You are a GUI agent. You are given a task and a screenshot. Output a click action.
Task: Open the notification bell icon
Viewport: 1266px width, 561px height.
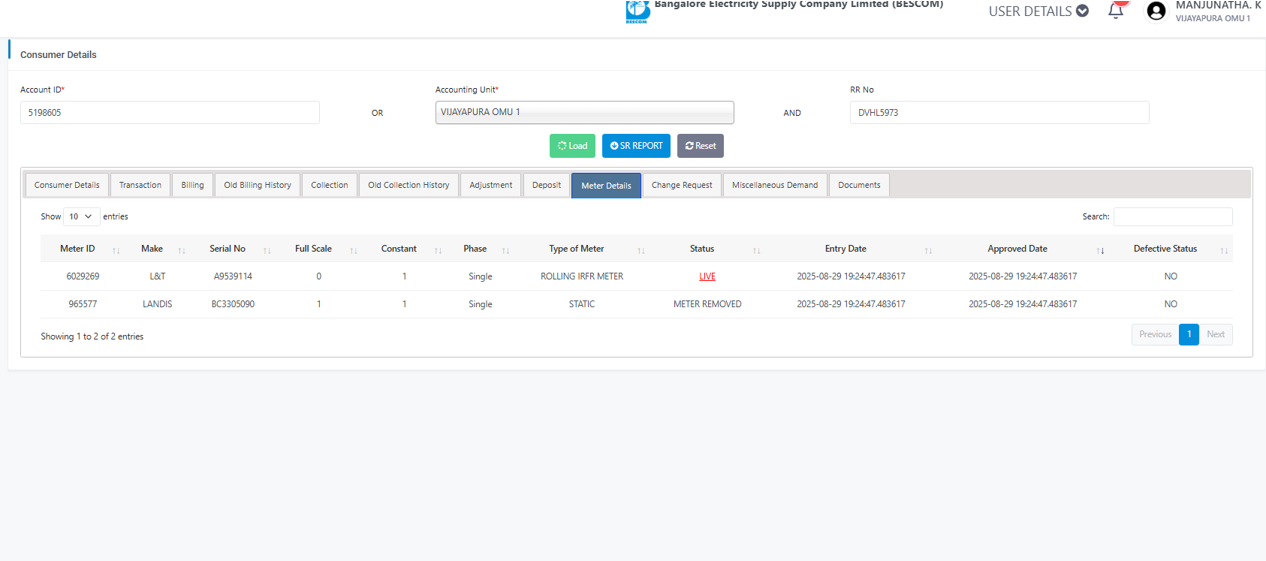pos(1116,11)
